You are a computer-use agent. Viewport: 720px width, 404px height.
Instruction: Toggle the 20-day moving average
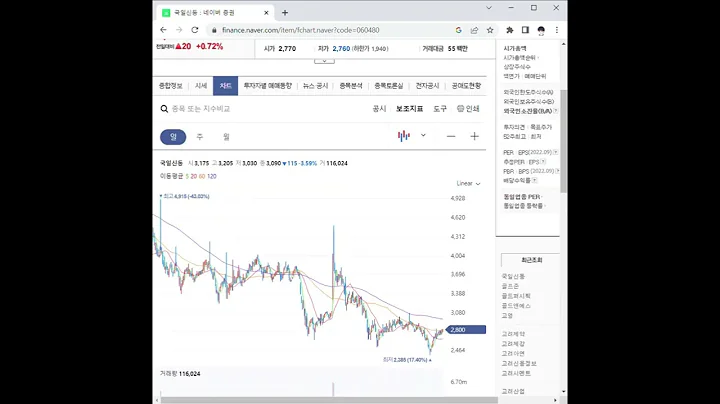click(193, 176)
